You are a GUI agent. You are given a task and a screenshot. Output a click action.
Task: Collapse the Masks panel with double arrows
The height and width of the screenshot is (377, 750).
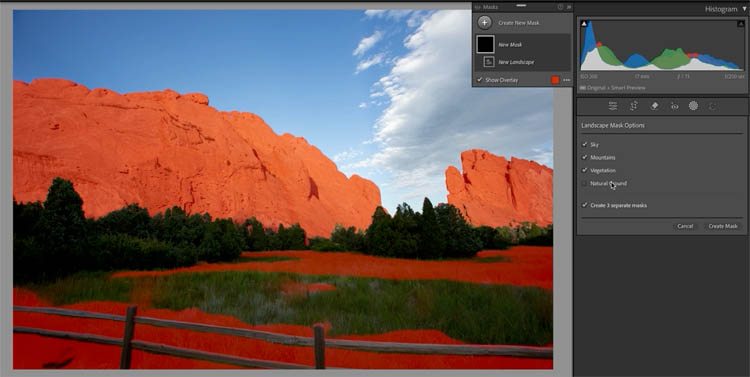[x=569, y=7]
